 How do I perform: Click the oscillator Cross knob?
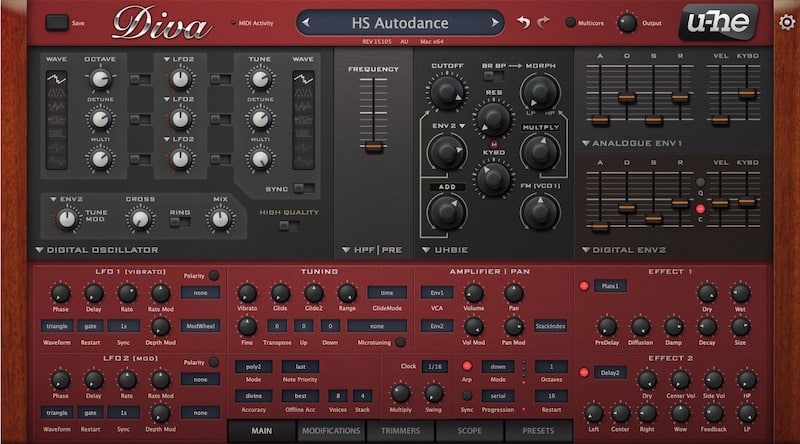tap(140, 219)
